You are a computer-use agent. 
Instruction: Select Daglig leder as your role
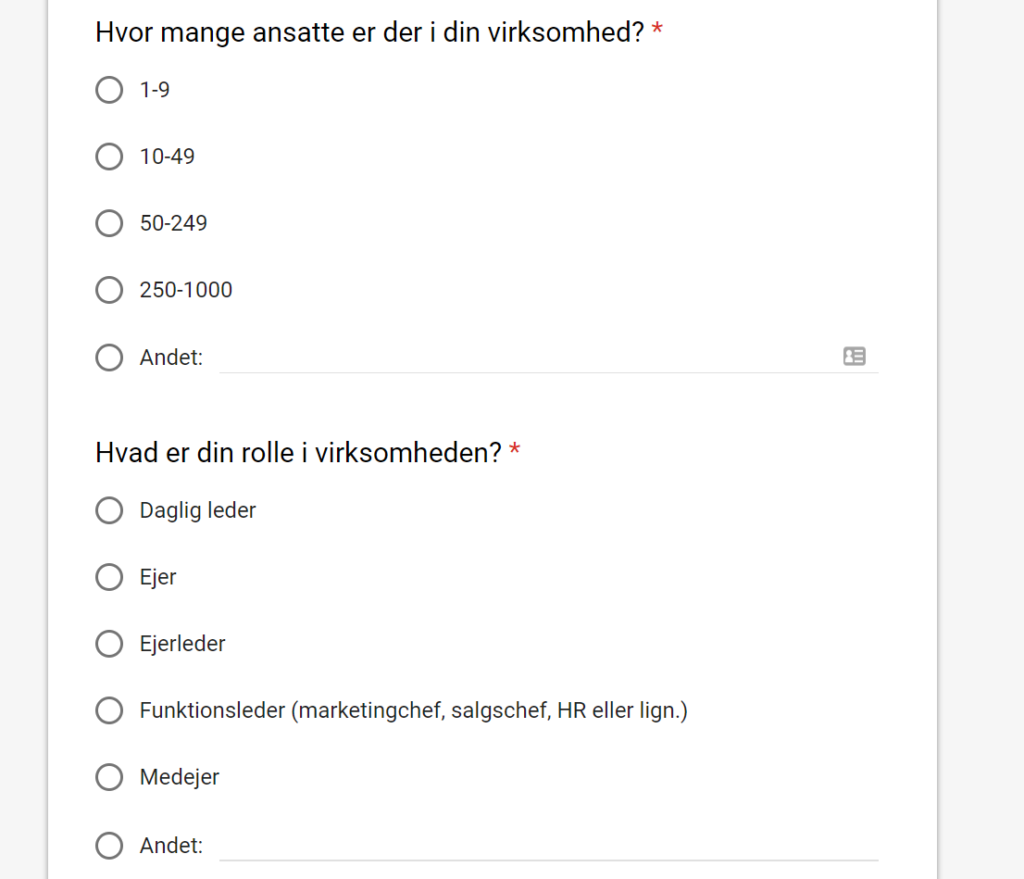tap(109, 510)
